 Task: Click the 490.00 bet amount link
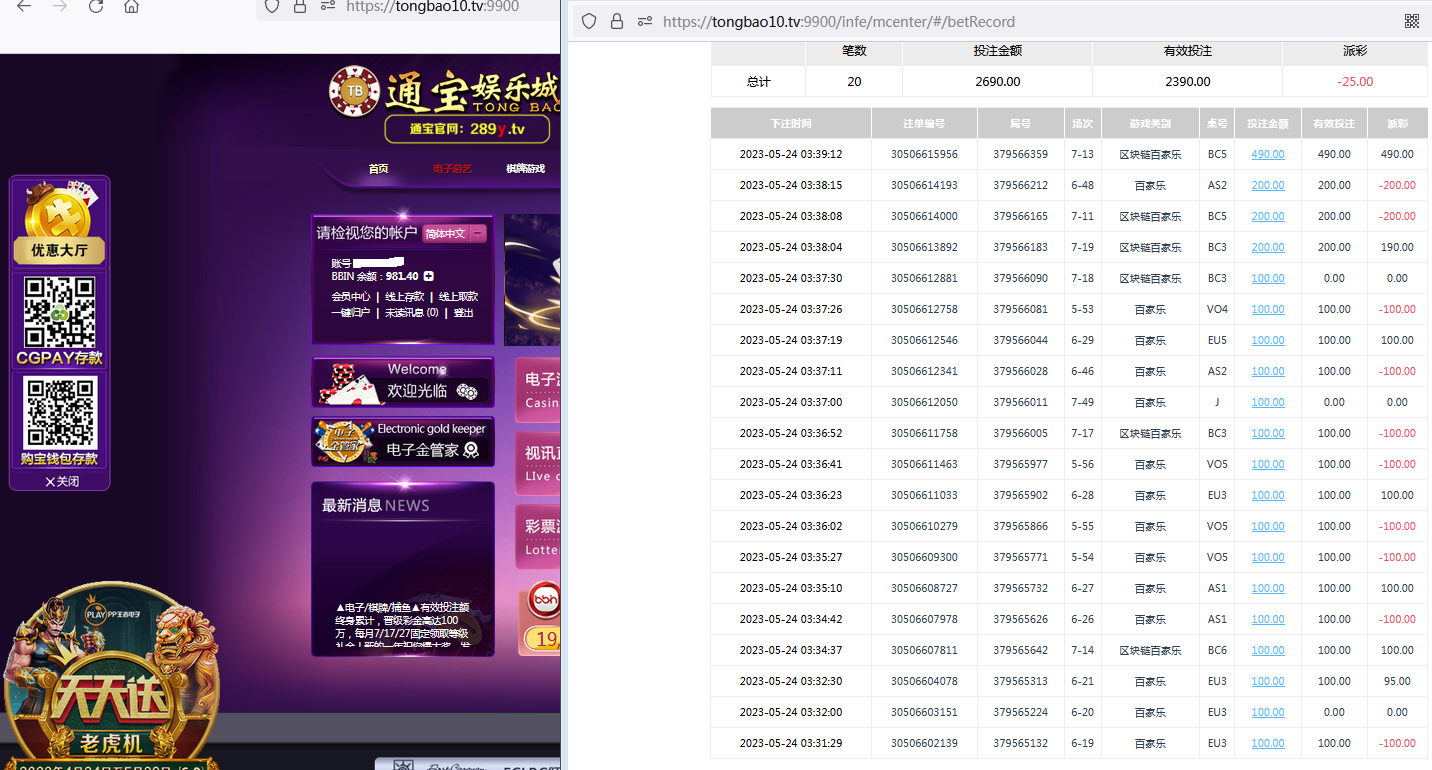click(x=1267, y=155)
